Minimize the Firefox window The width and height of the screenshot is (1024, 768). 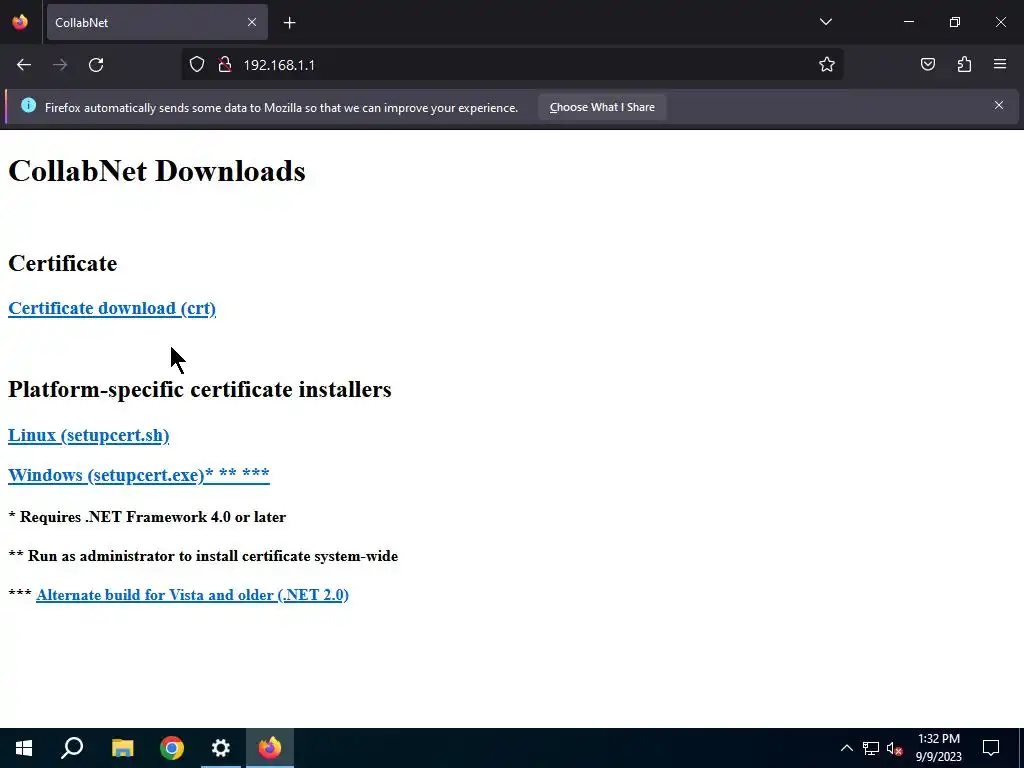(x=908, y=22)
